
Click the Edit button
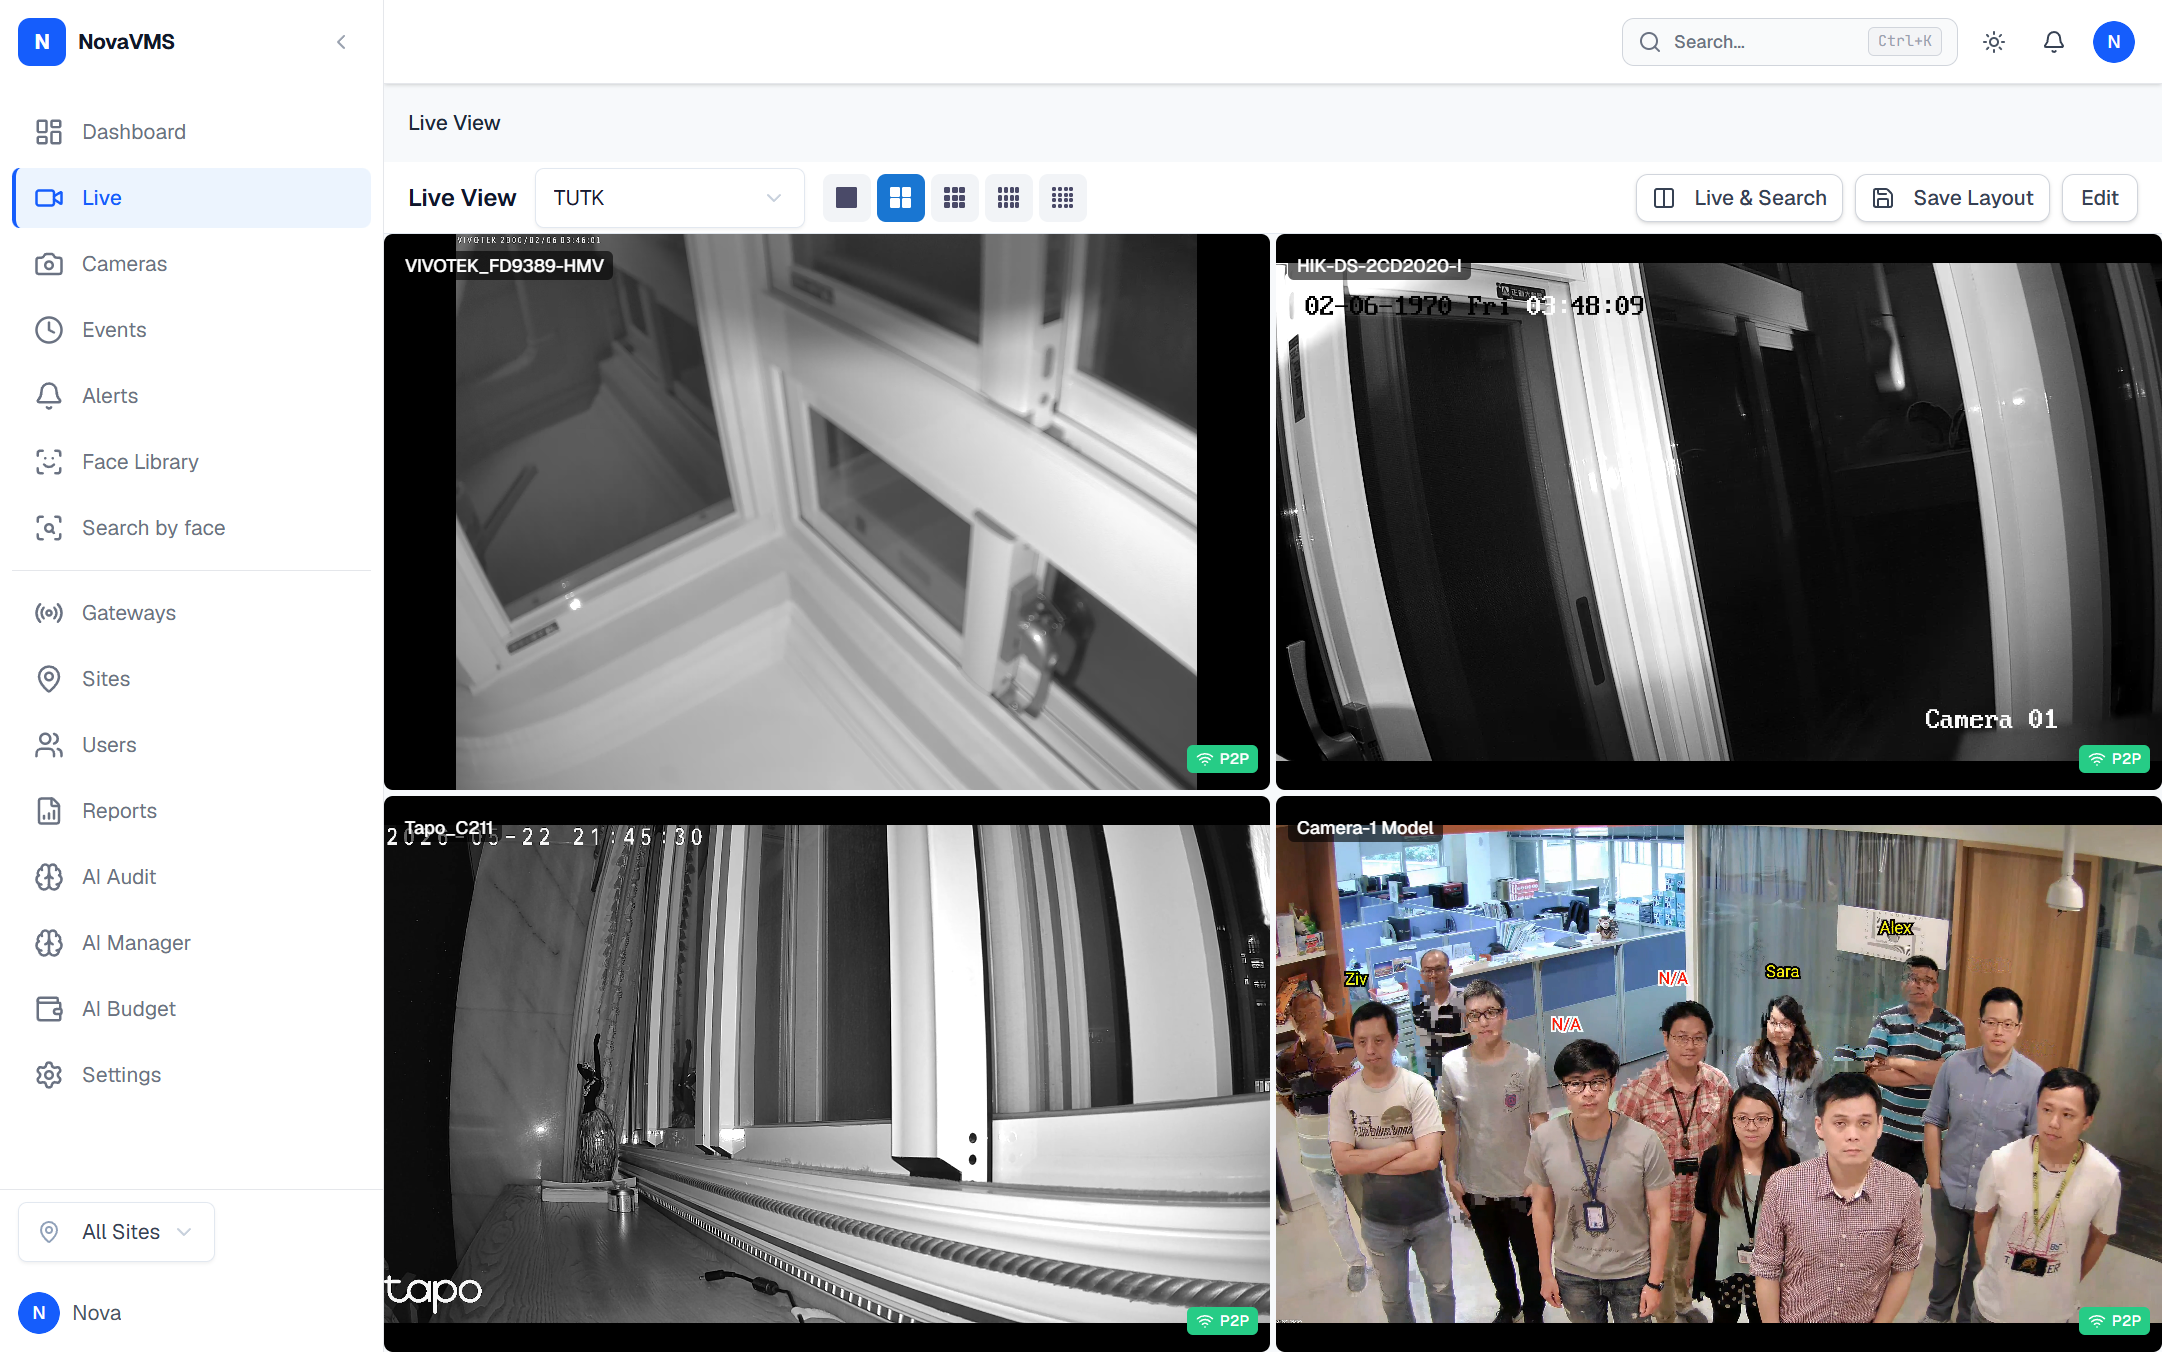tap(2100, 198)
